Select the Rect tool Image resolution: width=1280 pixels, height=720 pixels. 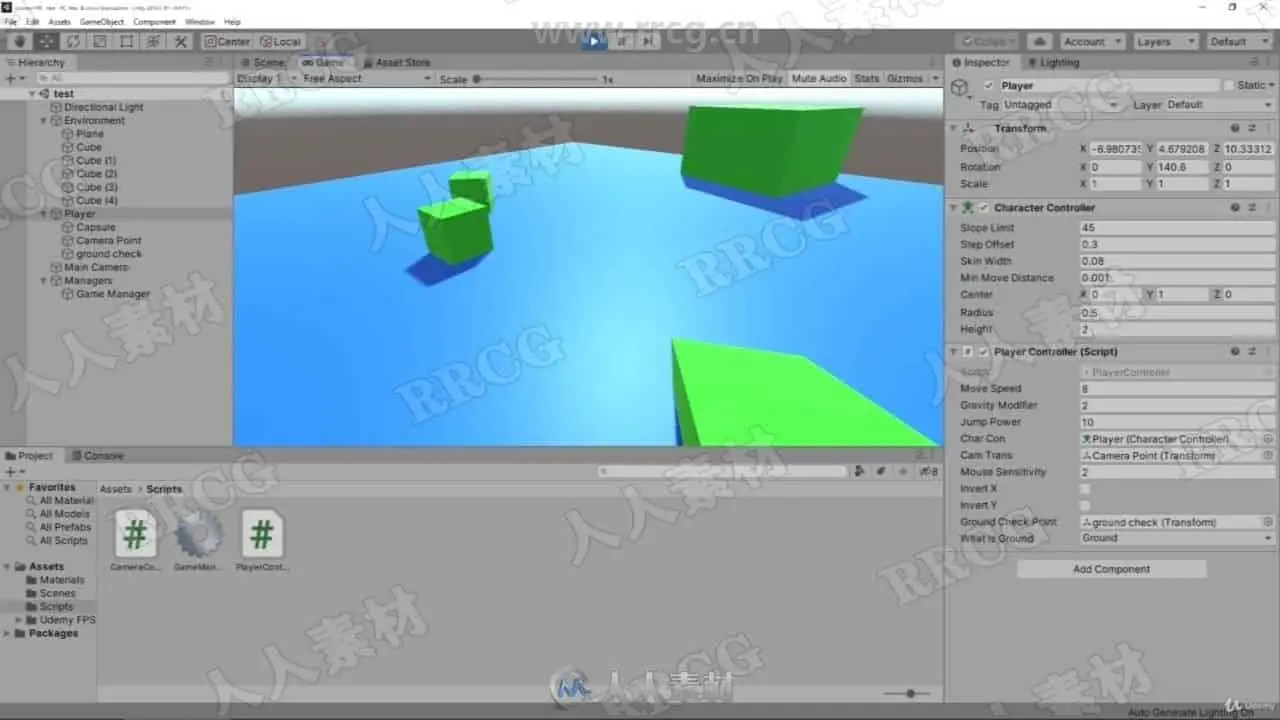(127, 41)
